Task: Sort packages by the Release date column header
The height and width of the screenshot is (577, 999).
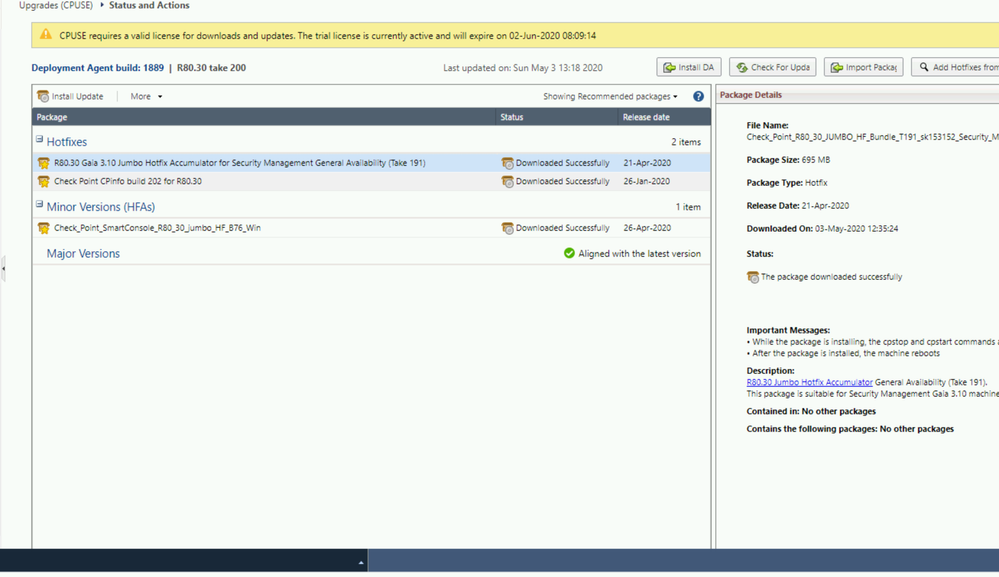Action: pyautogui.click(x=646, y=117)
